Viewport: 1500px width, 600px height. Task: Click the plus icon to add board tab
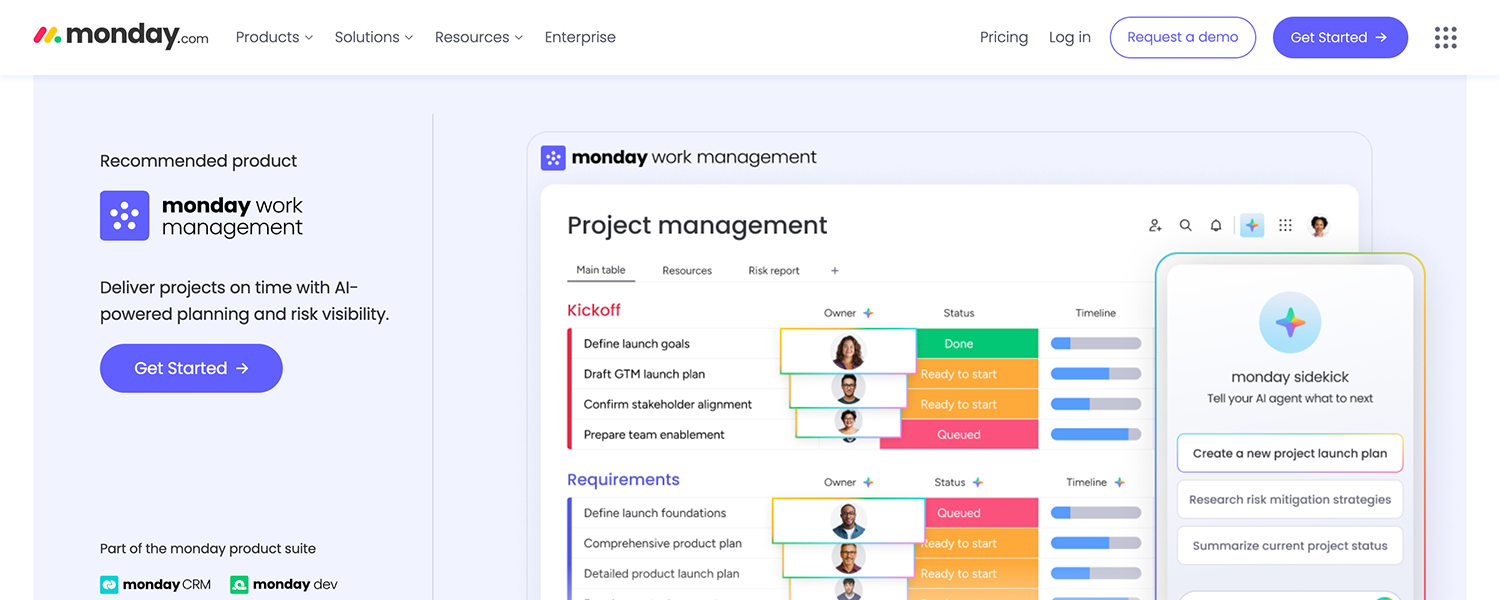coord(835,271)
